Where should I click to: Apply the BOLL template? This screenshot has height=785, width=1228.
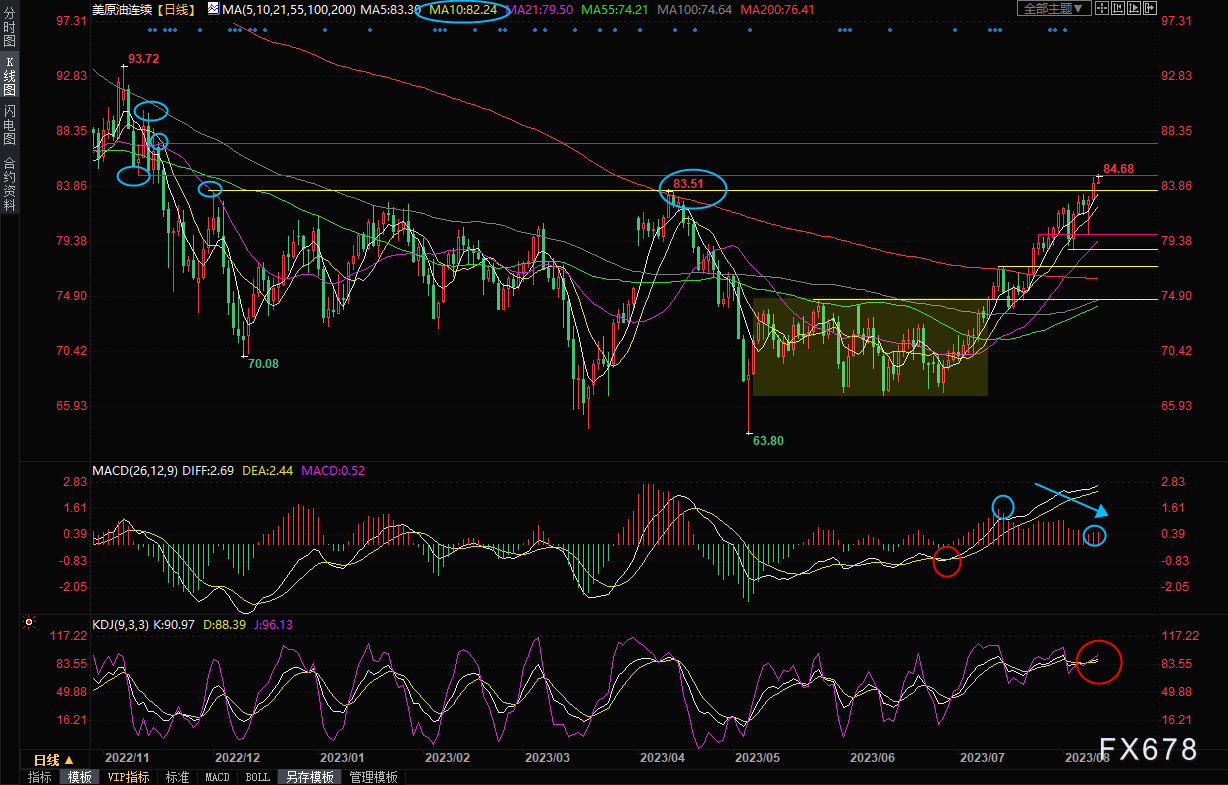click(x=257, y=777)
